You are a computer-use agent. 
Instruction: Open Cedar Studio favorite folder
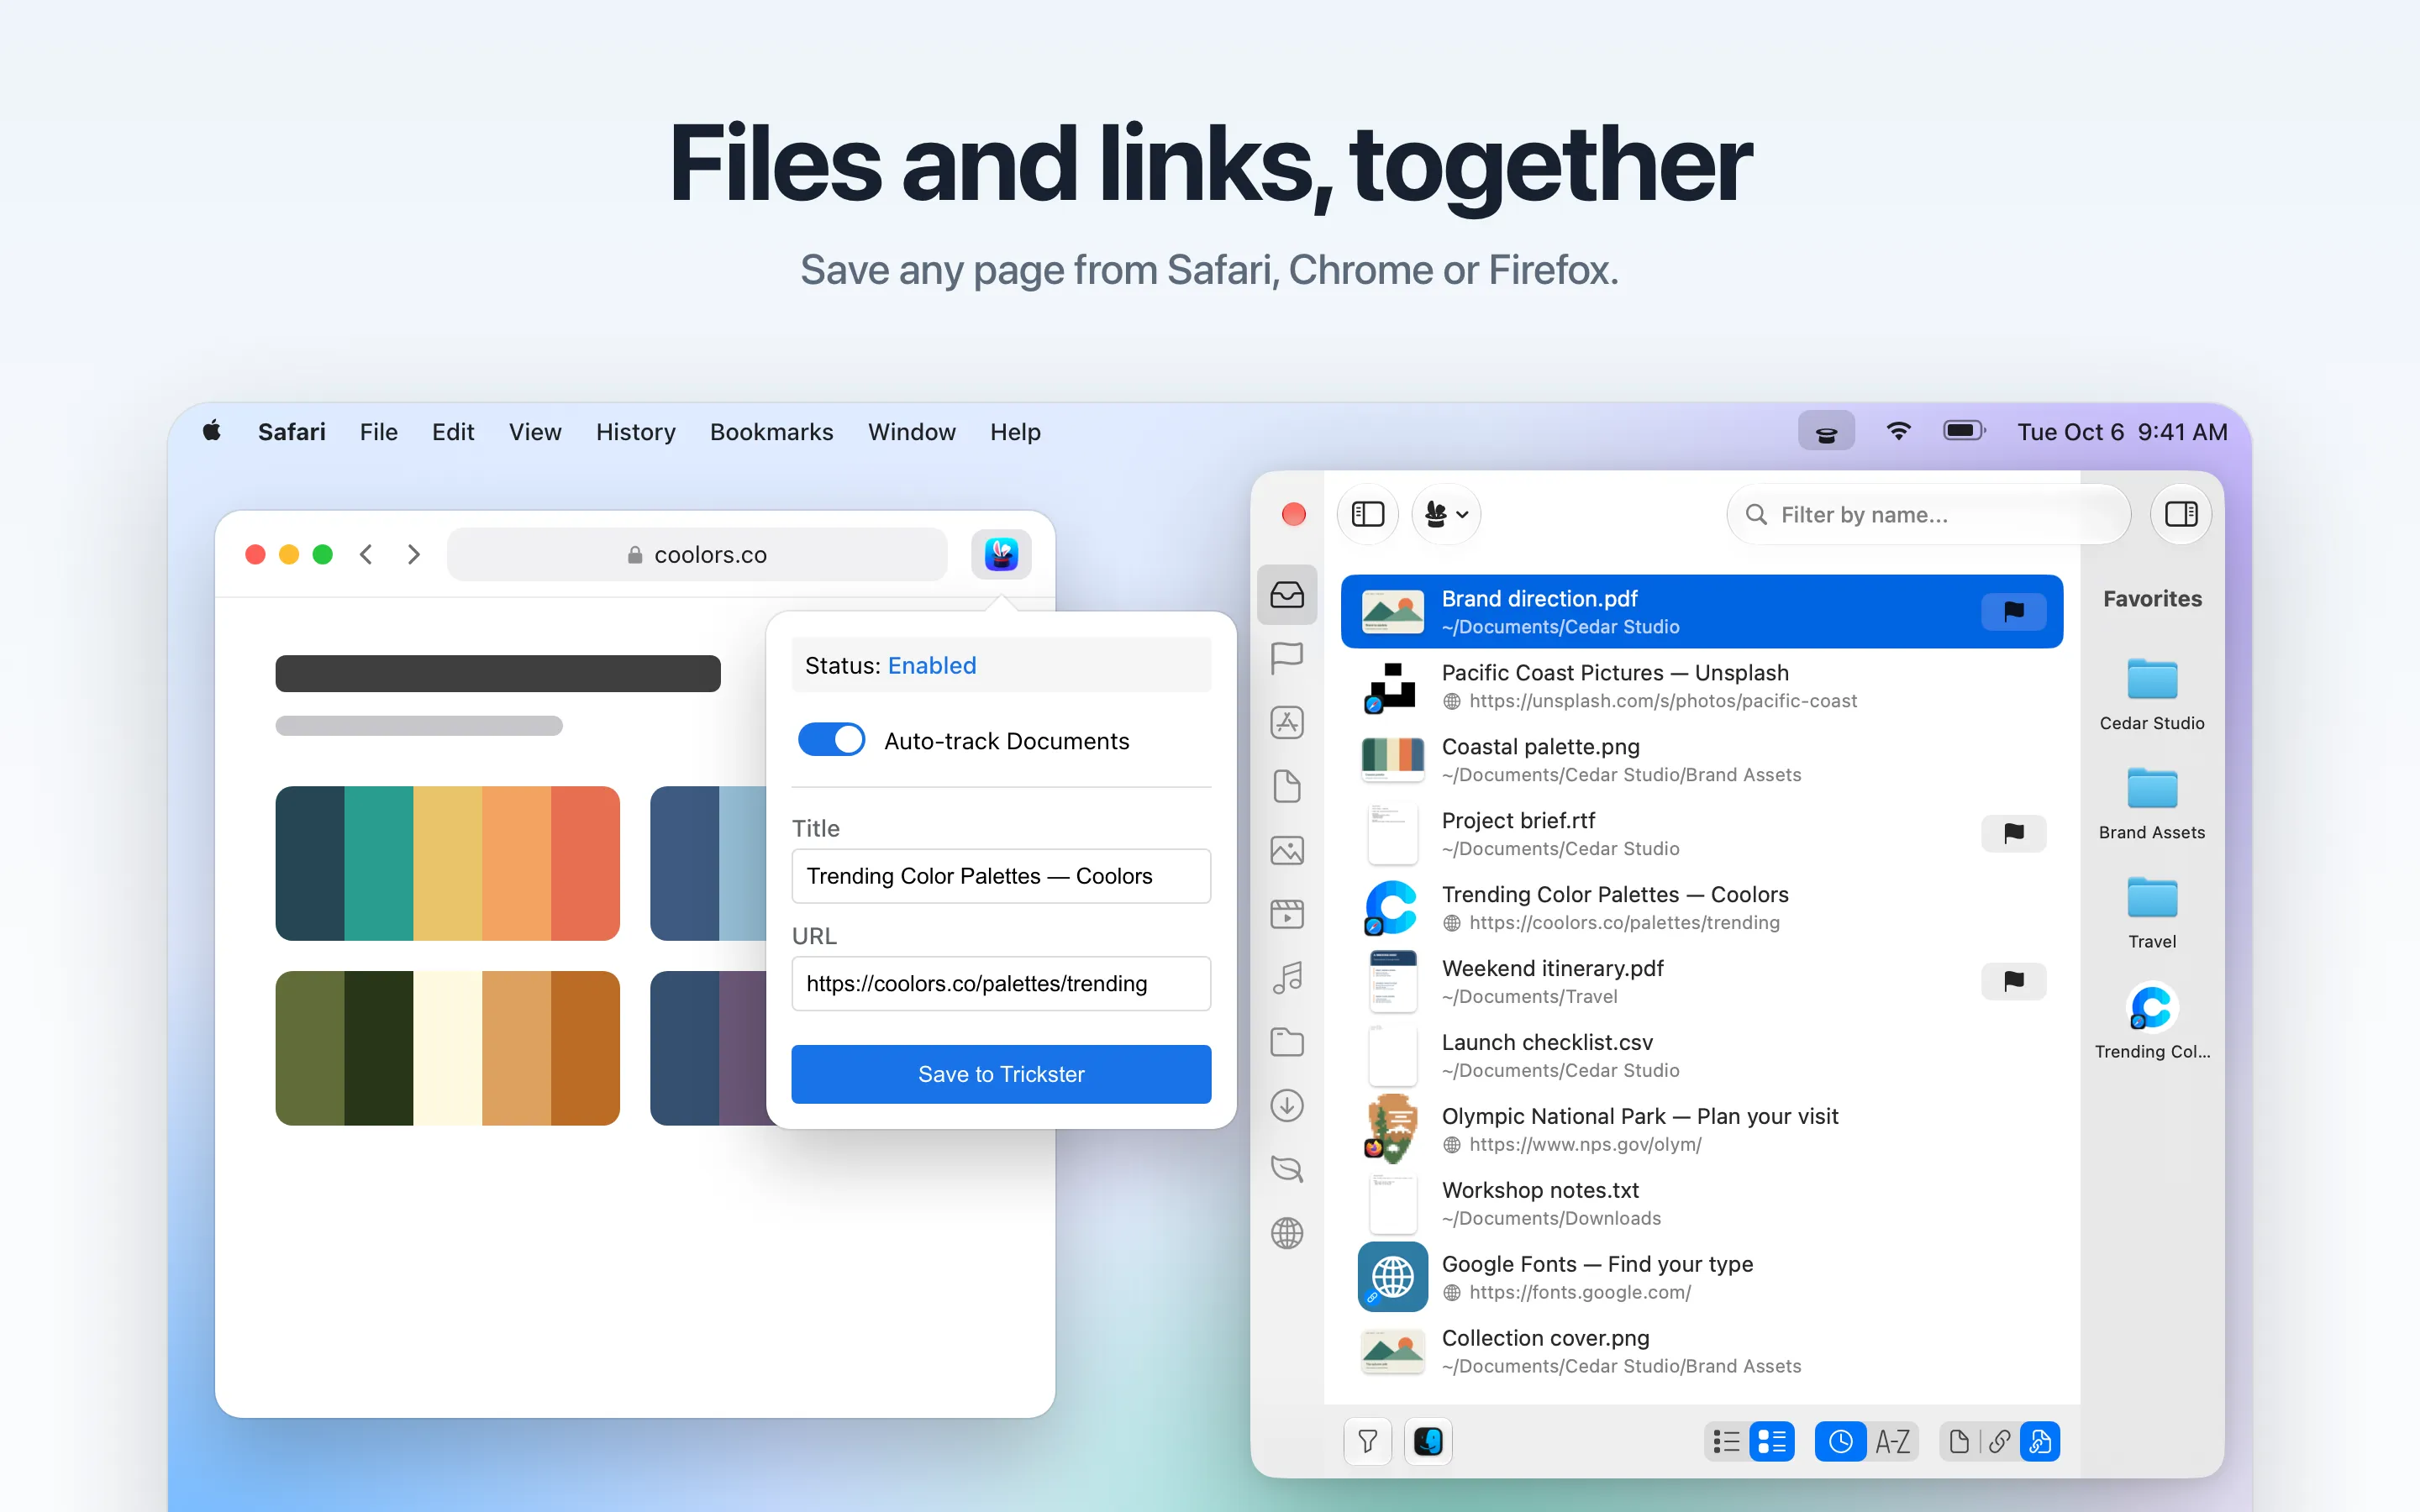pyautogui.click(x=2152, y=694)
